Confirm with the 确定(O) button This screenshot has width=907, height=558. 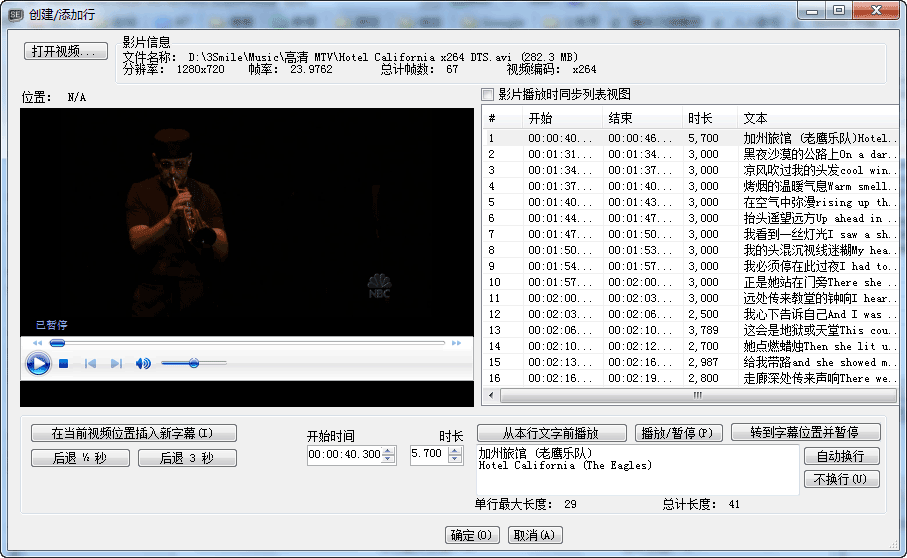tap(471, 535)
